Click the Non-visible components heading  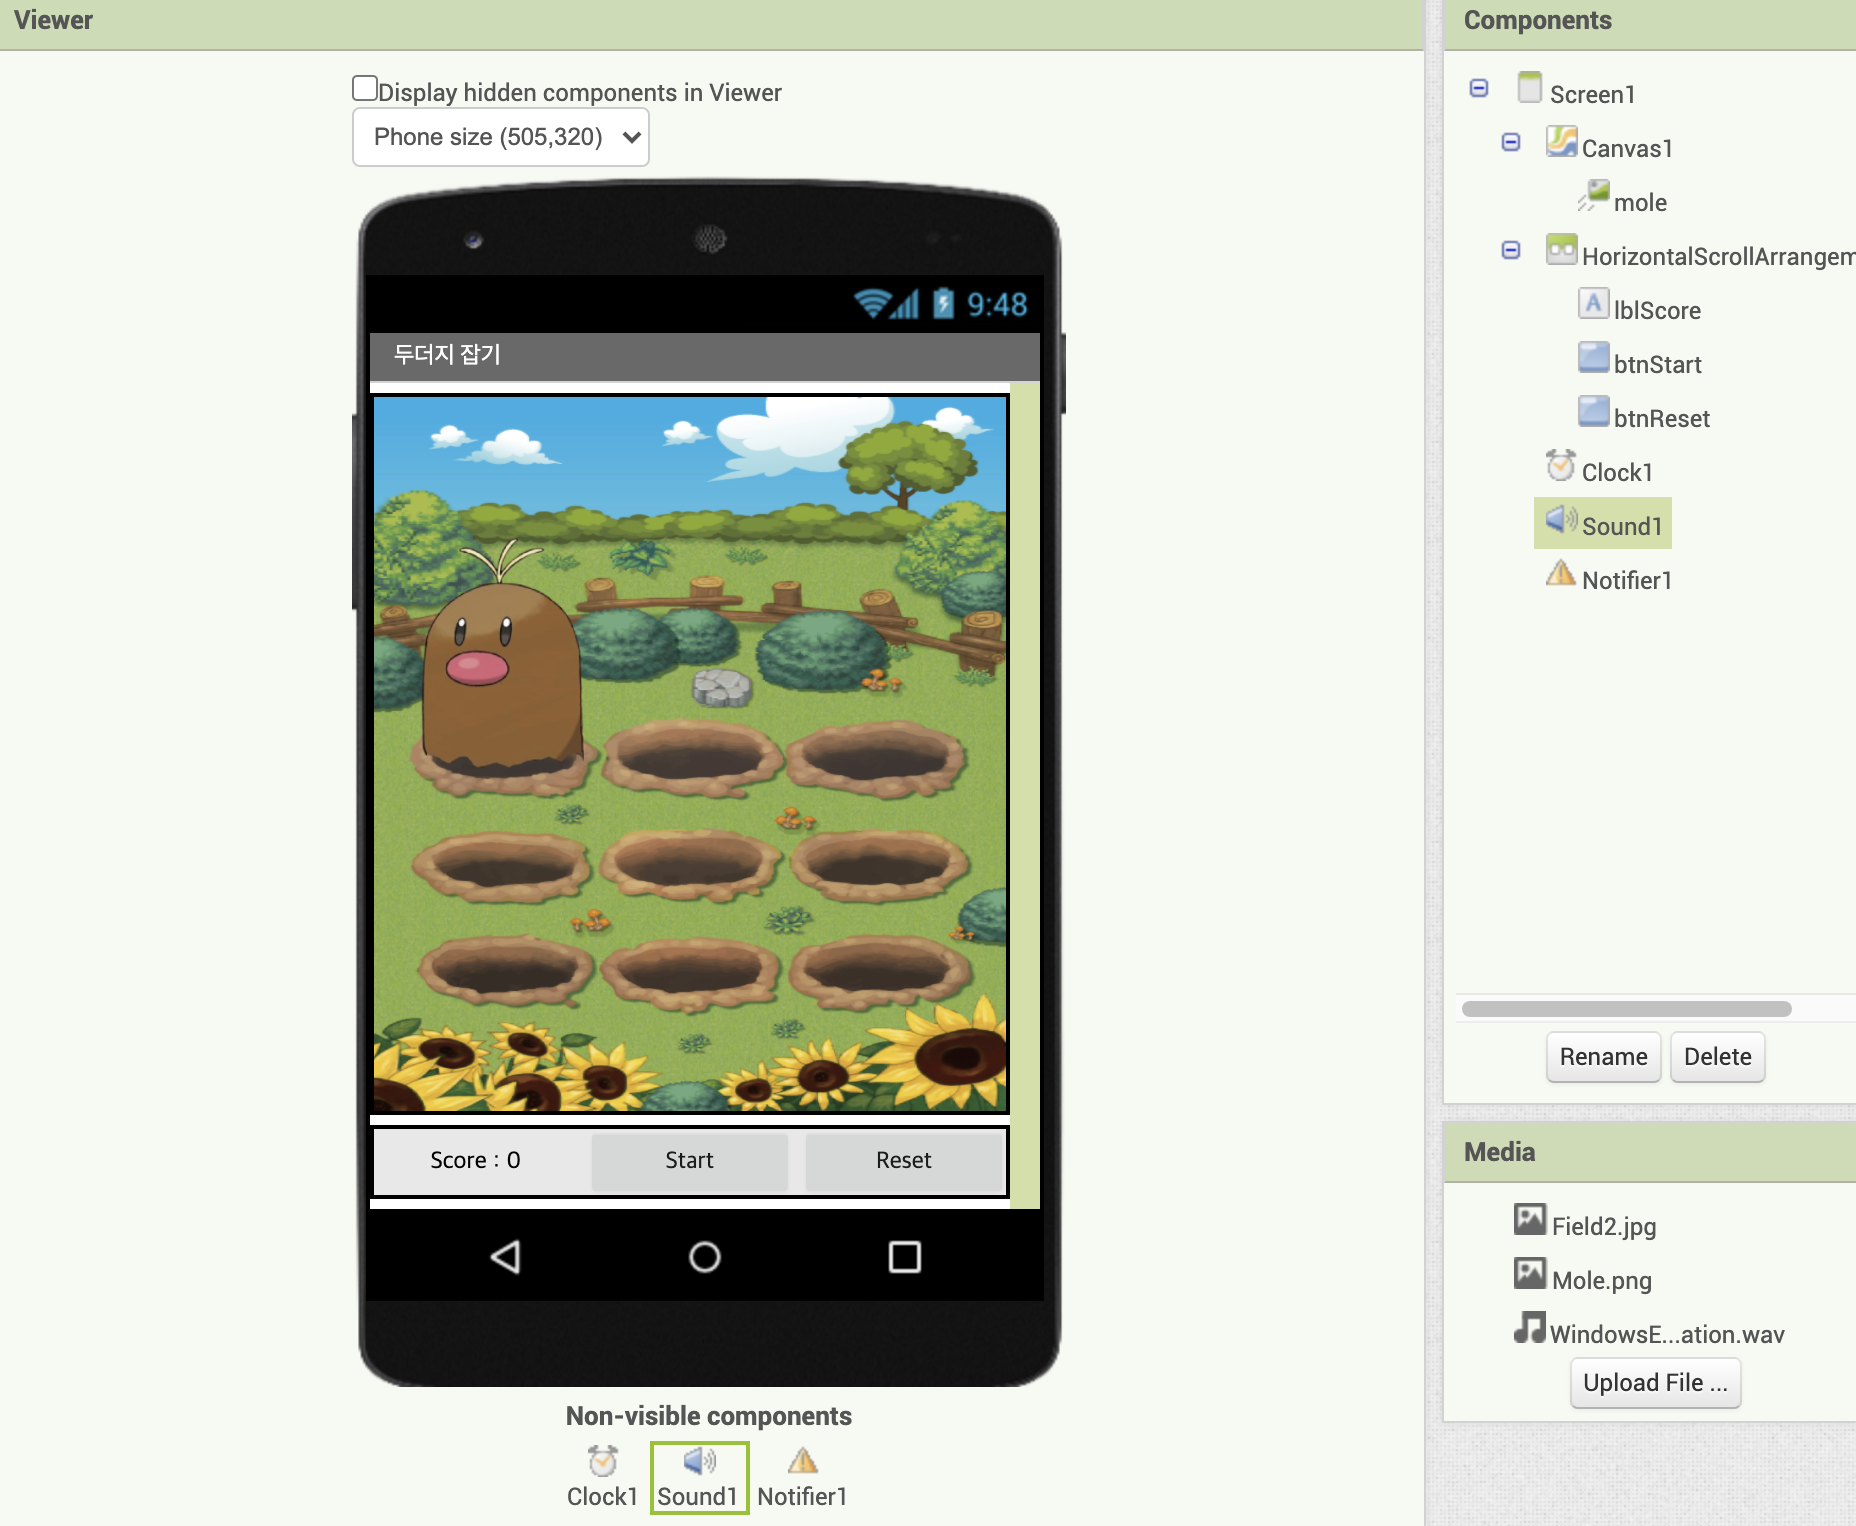(708, 1416)
